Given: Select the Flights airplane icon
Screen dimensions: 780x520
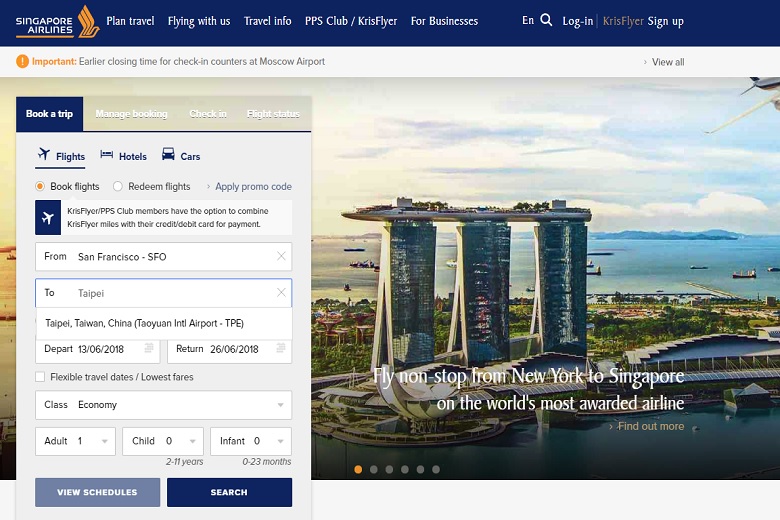Looking at the screenshot, I should point(44,155).
